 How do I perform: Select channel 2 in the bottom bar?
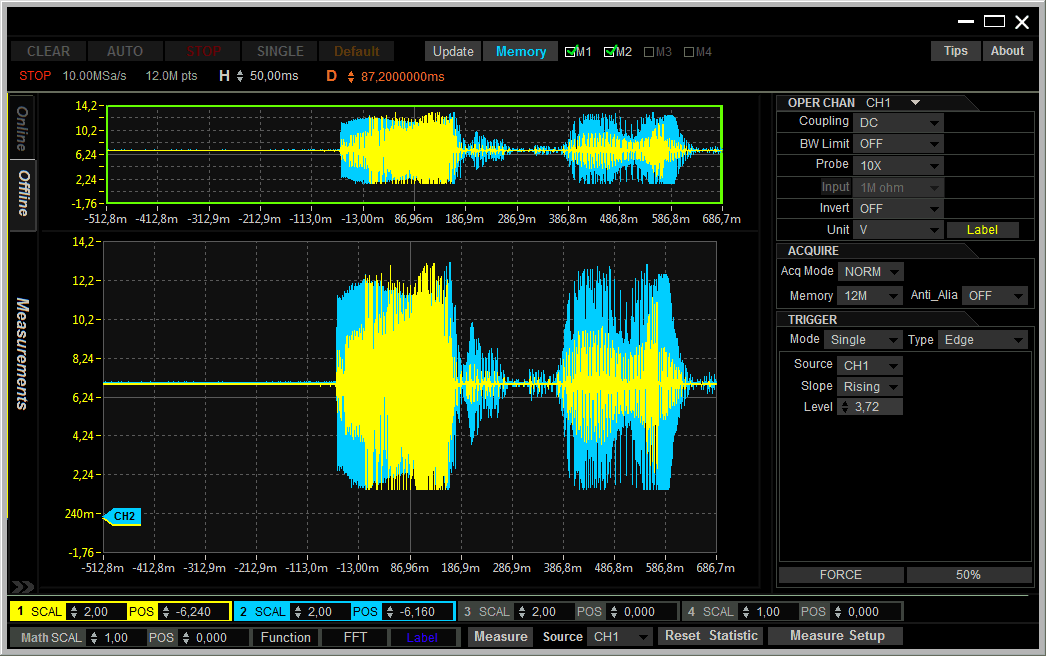click(243, 611)
